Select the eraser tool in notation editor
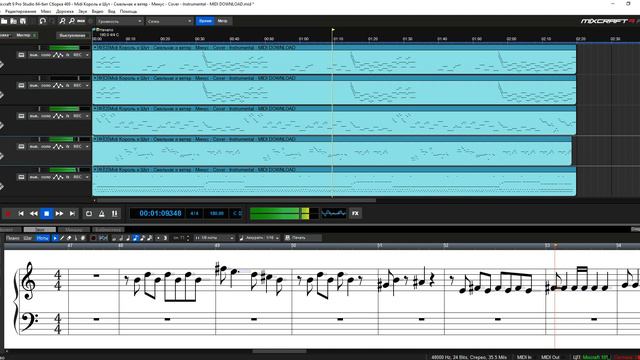 coord(69,238)
